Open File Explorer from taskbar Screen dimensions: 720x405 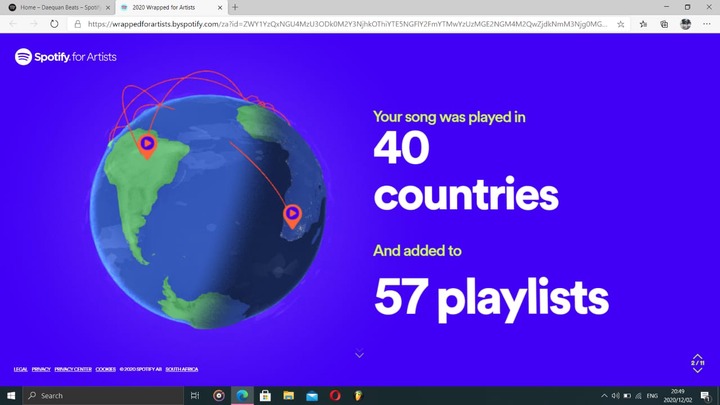[288, 395]
